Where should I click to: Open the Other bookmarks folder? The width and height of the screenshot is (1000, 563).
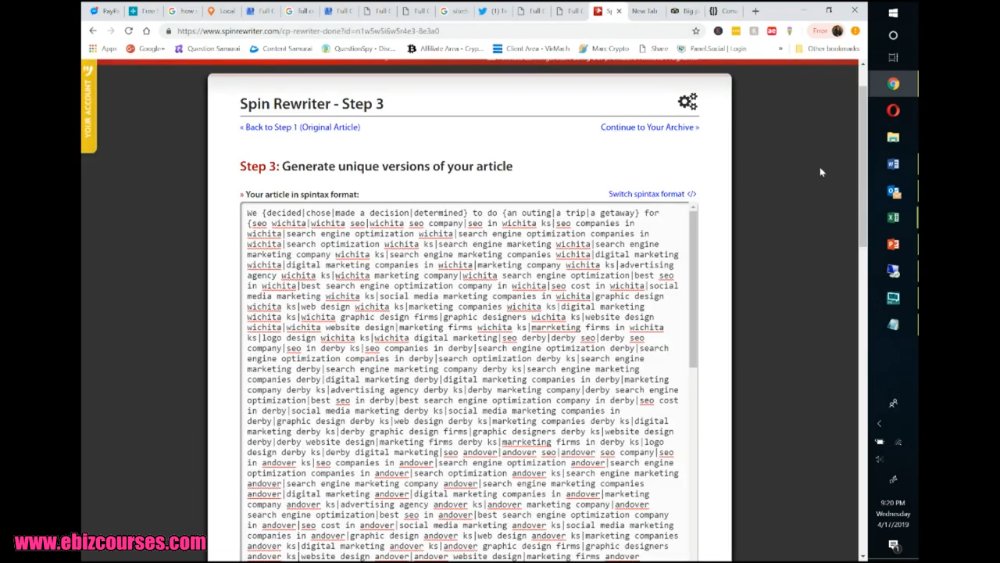(x=827, y=48)
